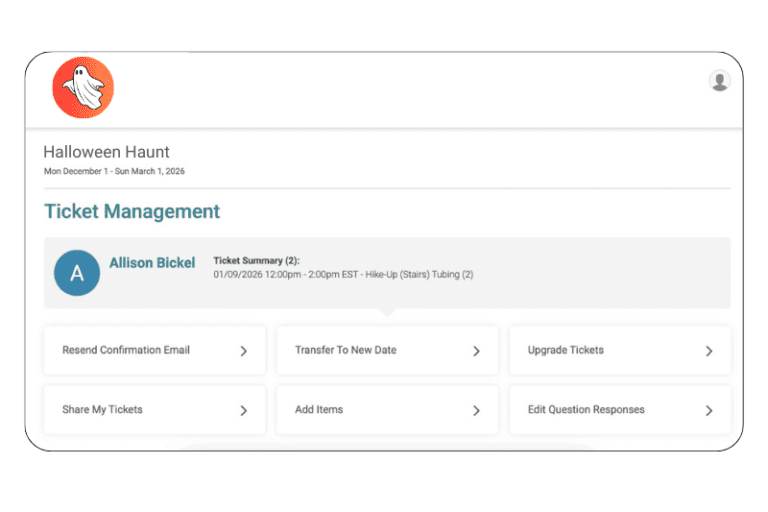
Task: Open the Edit Question Responses option
Action: click(586, 410)
